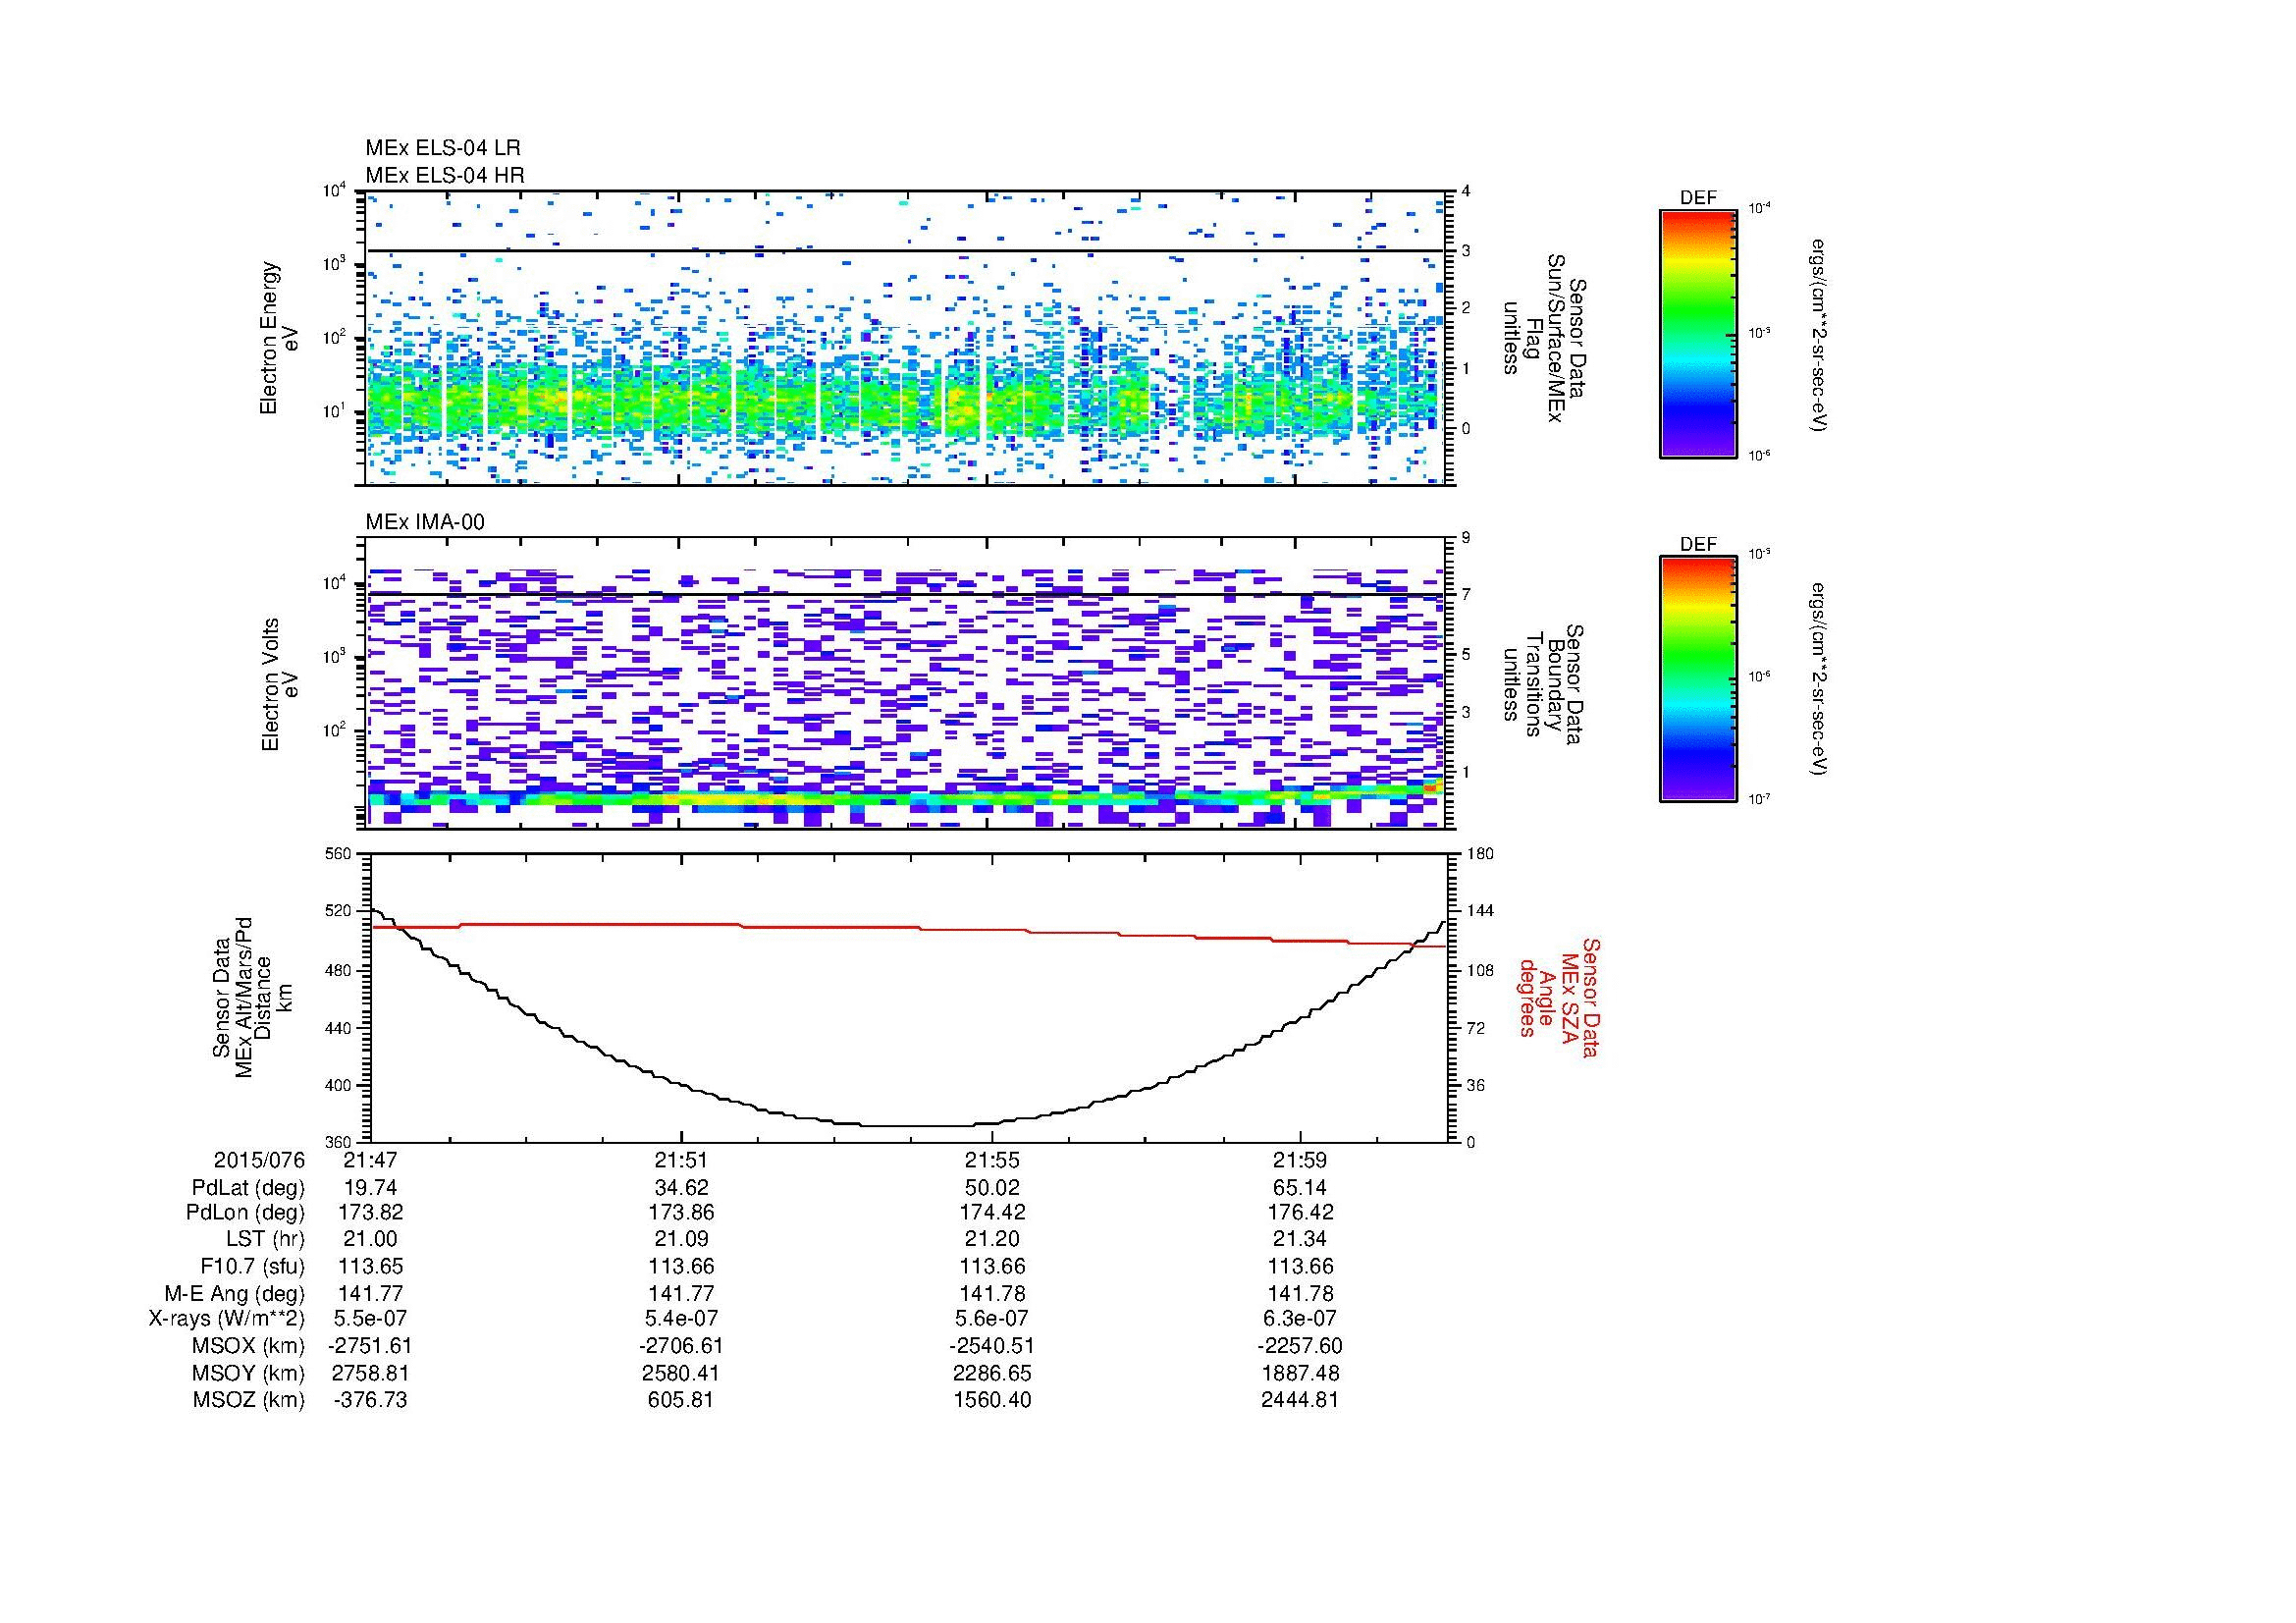This screenshot has width=2296, height=1623.
Task: Click the '21:59' time tick label
Action: (1300, 1161)
